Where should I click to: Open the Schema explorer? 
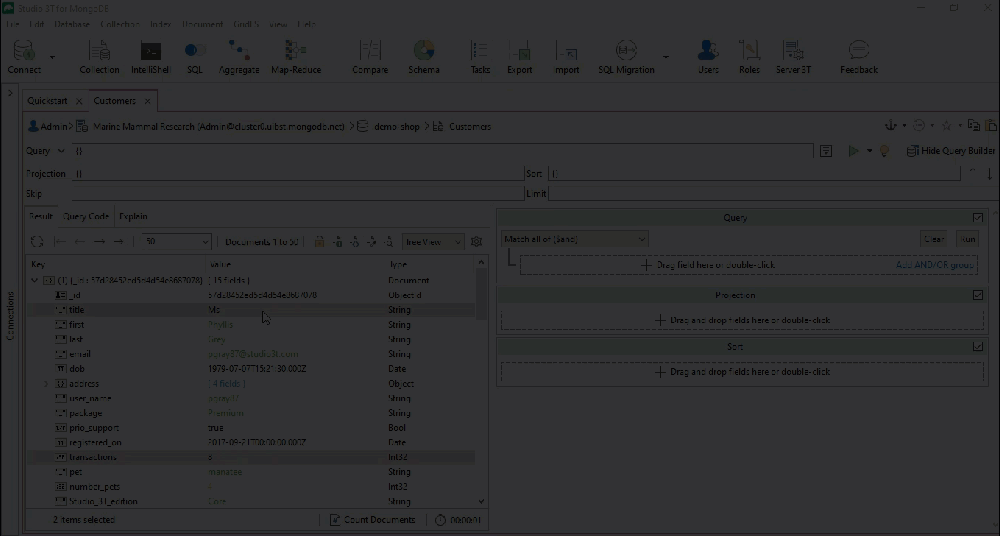click(423, 57)
